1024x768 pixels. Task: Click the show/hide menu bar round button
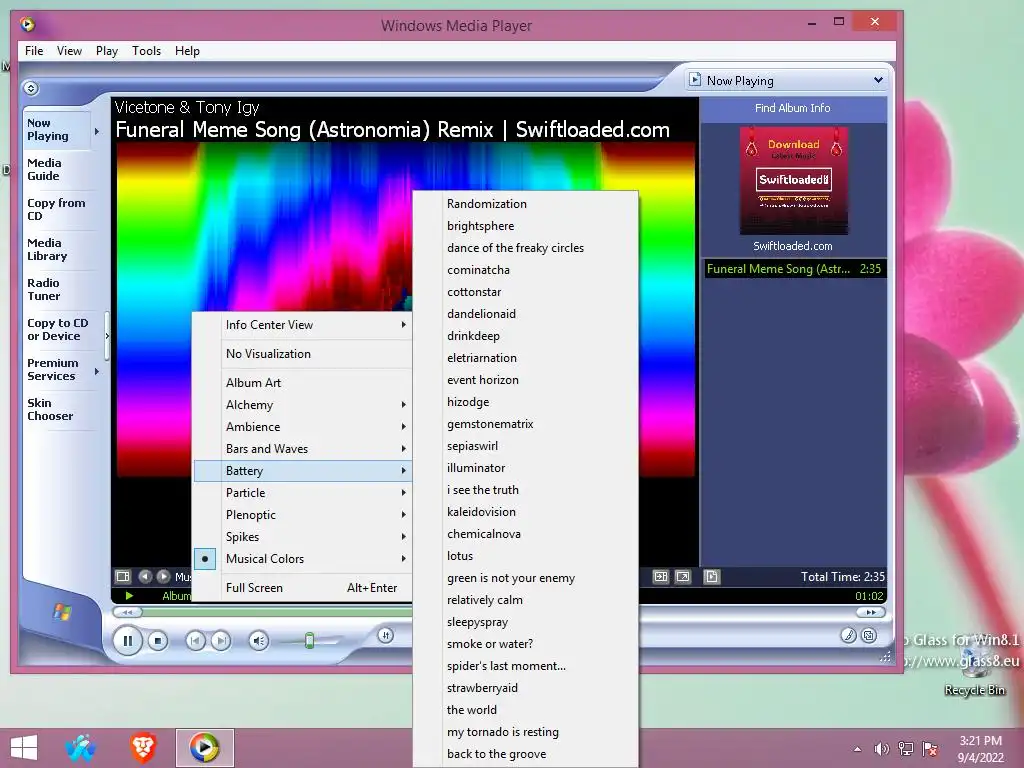31,88
